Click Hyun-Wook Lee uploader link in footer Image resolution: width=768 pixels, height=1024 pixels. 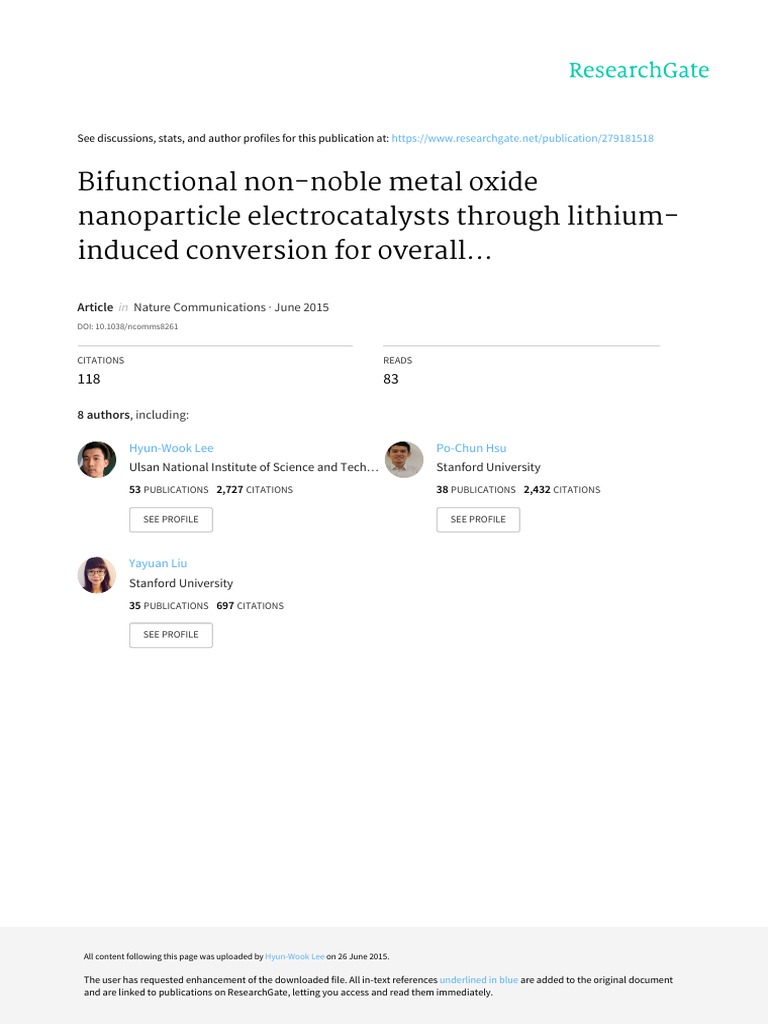[x=295, y=957]
